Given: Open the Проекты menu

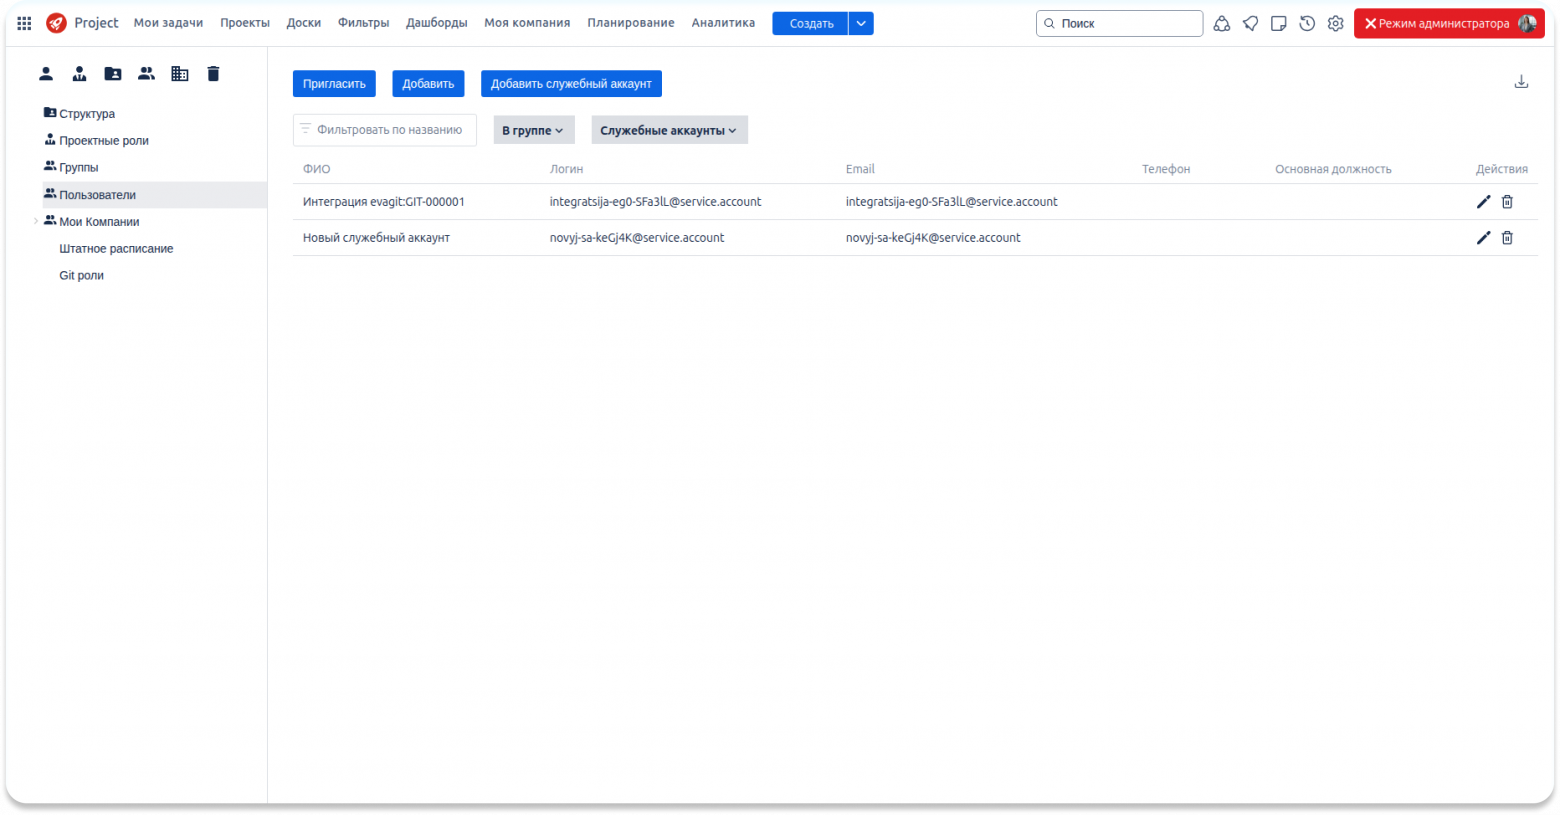Looking at the screenshot, I should click(x=245, y=23).
